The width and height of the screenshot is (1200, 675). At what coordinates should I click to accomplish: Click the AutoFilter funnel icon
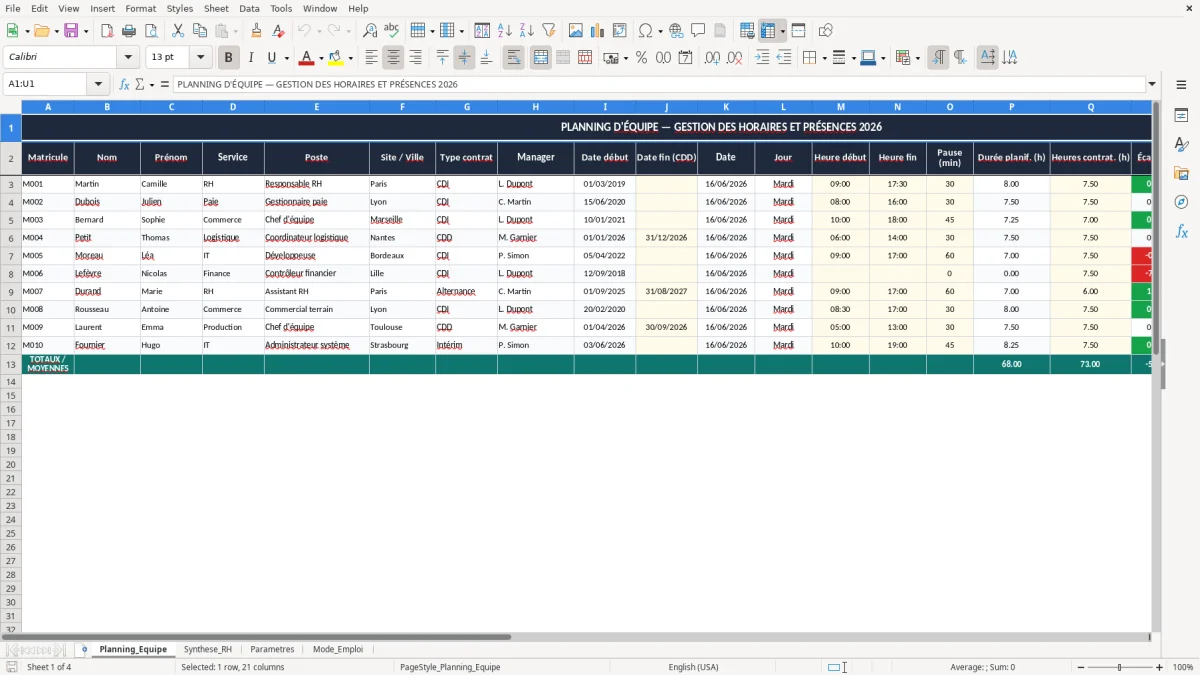[x=549, y=31]
